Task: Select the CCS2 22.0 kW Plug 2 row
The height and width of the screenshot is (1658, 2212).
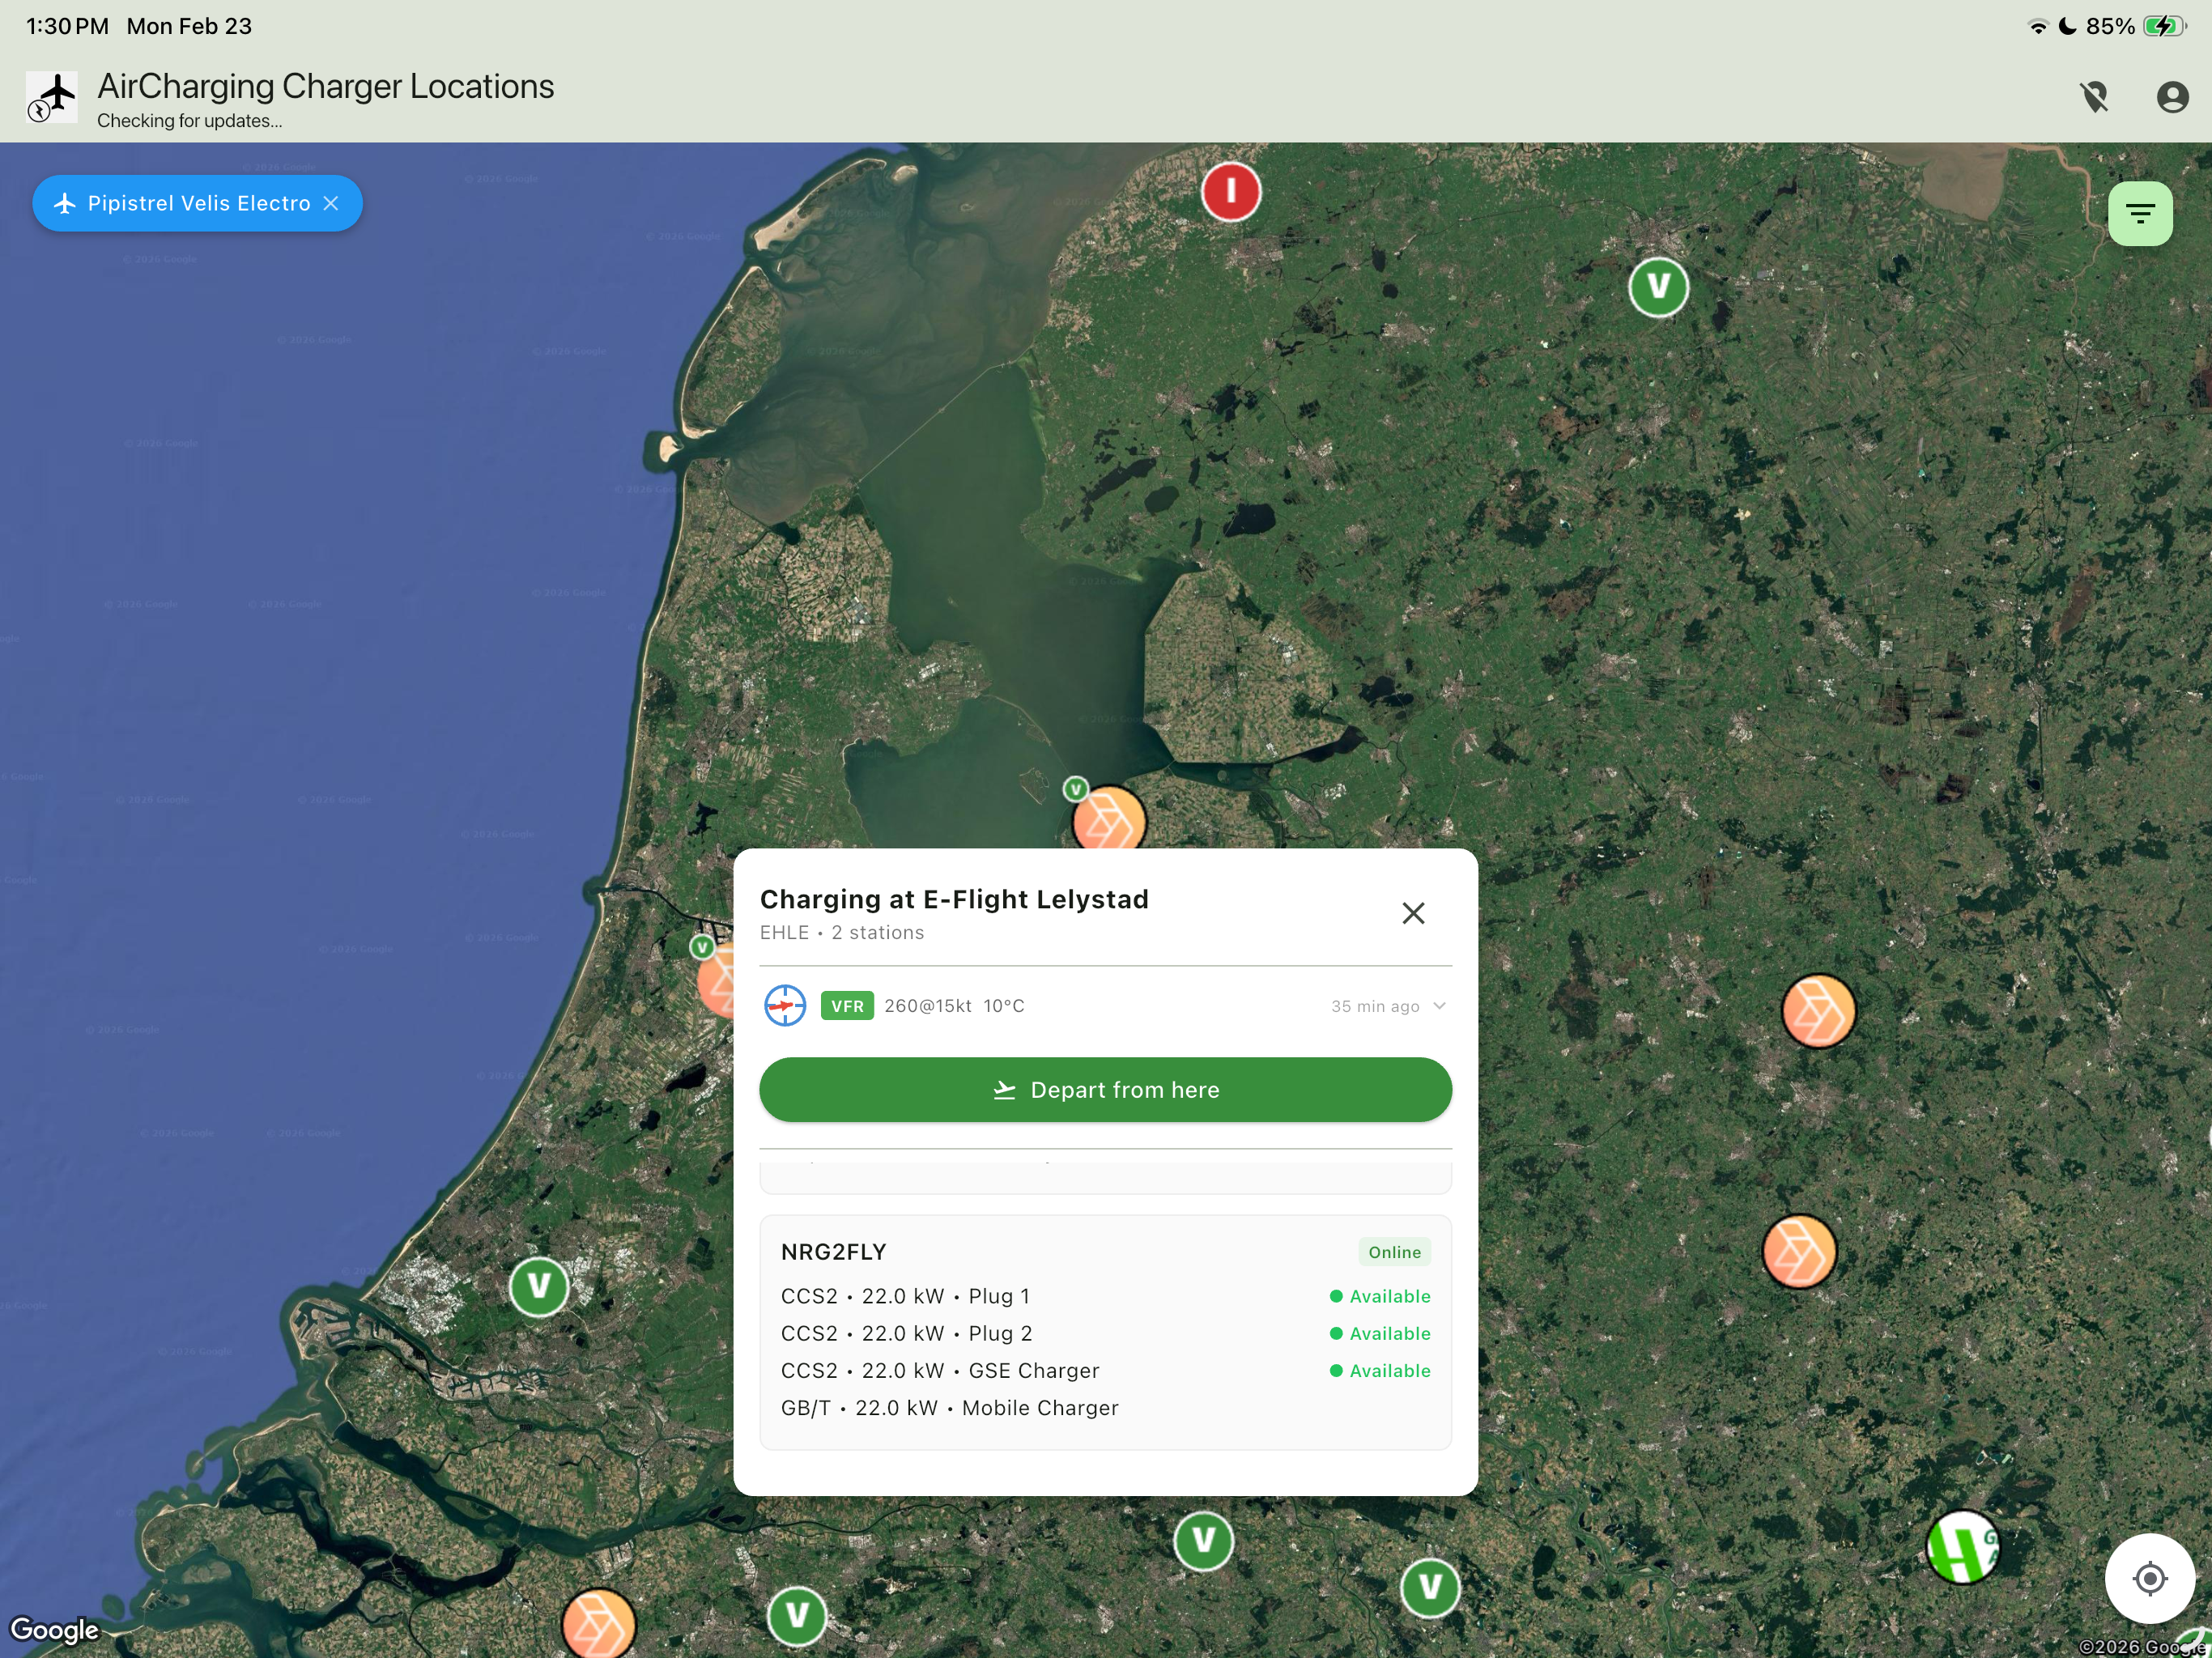Action: pyautogui.click(x=1105, y=1333)
